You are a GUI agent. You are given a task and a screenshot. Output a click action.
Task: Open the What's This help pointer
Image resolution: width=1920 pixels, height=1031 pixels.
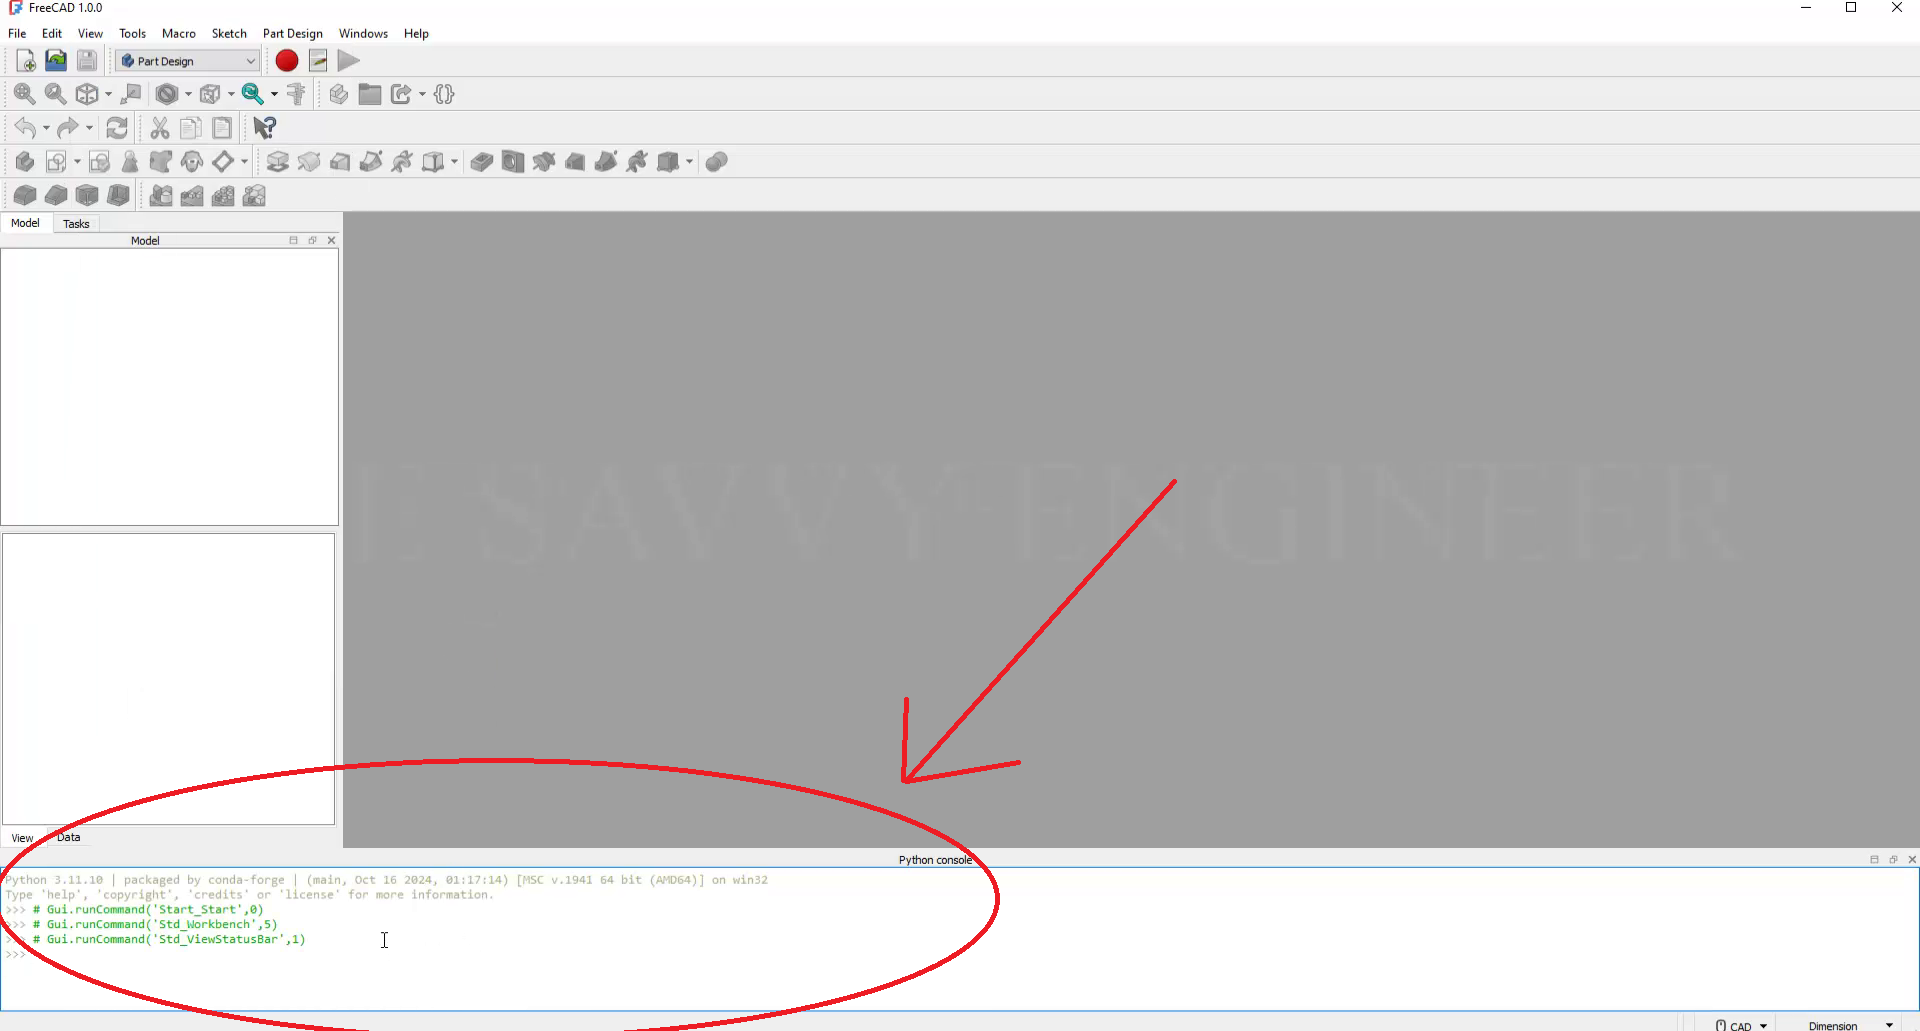(x=264, y=128)
